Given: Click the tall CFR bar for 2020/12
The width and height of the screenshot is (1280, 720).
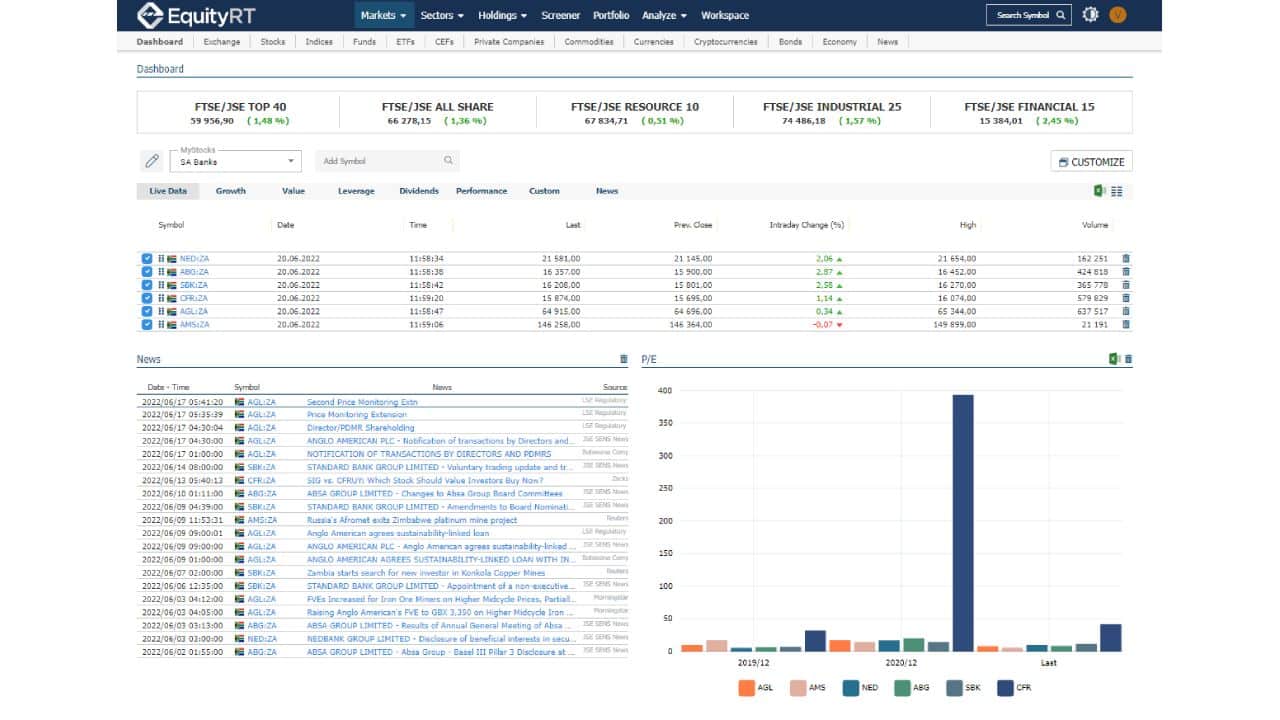Looking at the screenshot, I should point(963,523).
